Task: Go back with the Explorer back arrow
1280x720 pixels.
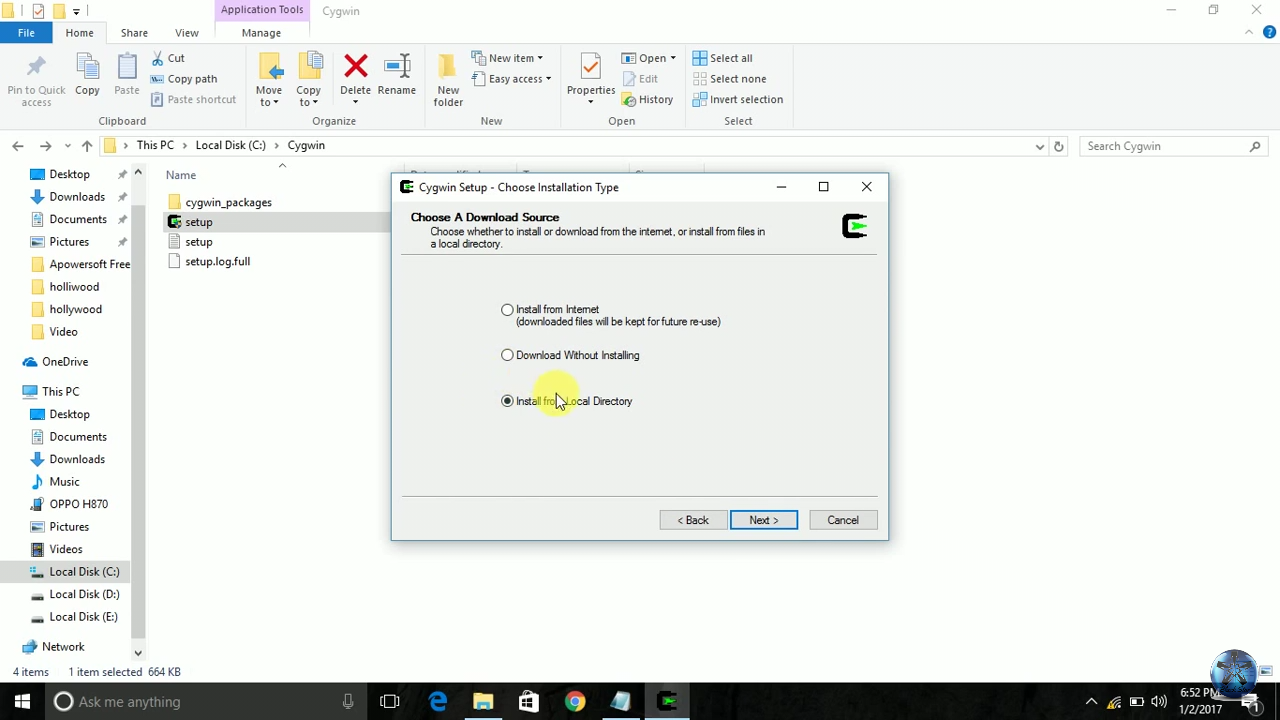Action: [x=18, y=146]
